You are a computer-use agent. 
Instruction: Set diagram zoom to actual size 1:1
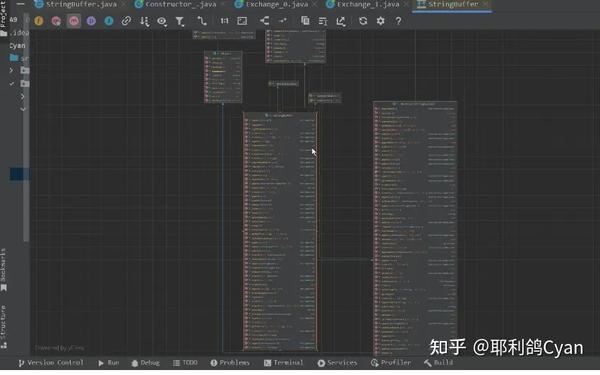click(x=225, y=21)
